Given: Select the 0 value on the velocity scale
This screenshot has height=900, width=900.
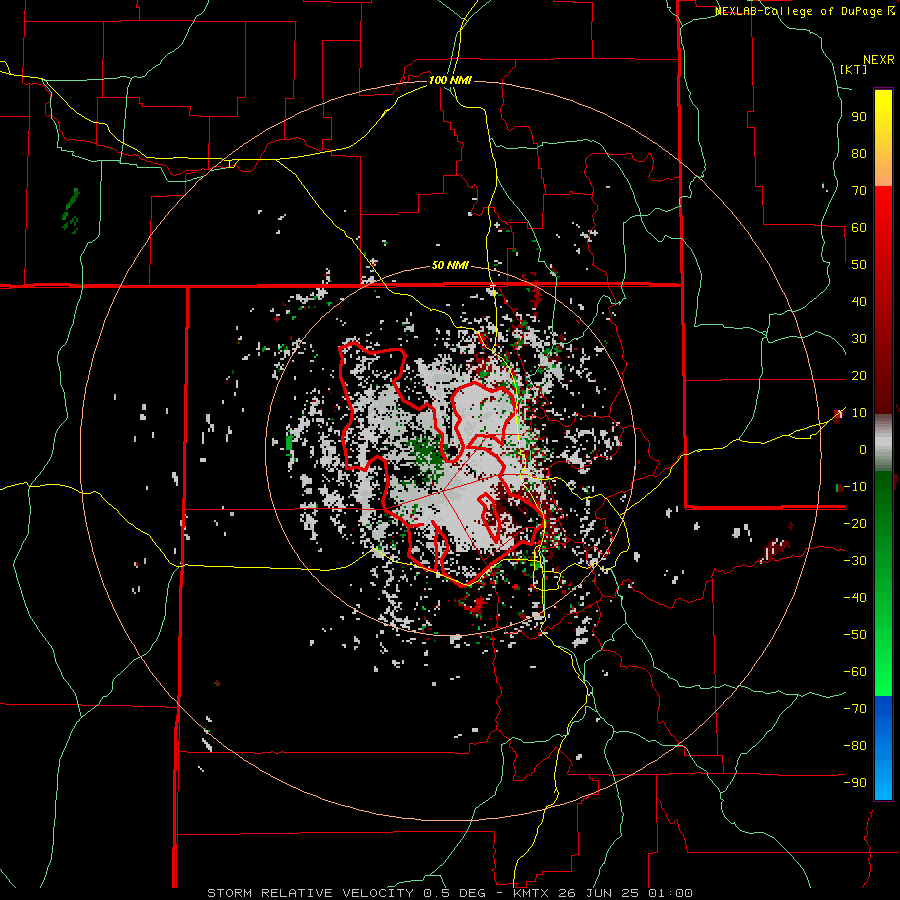Looking at the screenshot, I should pyautogui.click(x=863, y=449).
